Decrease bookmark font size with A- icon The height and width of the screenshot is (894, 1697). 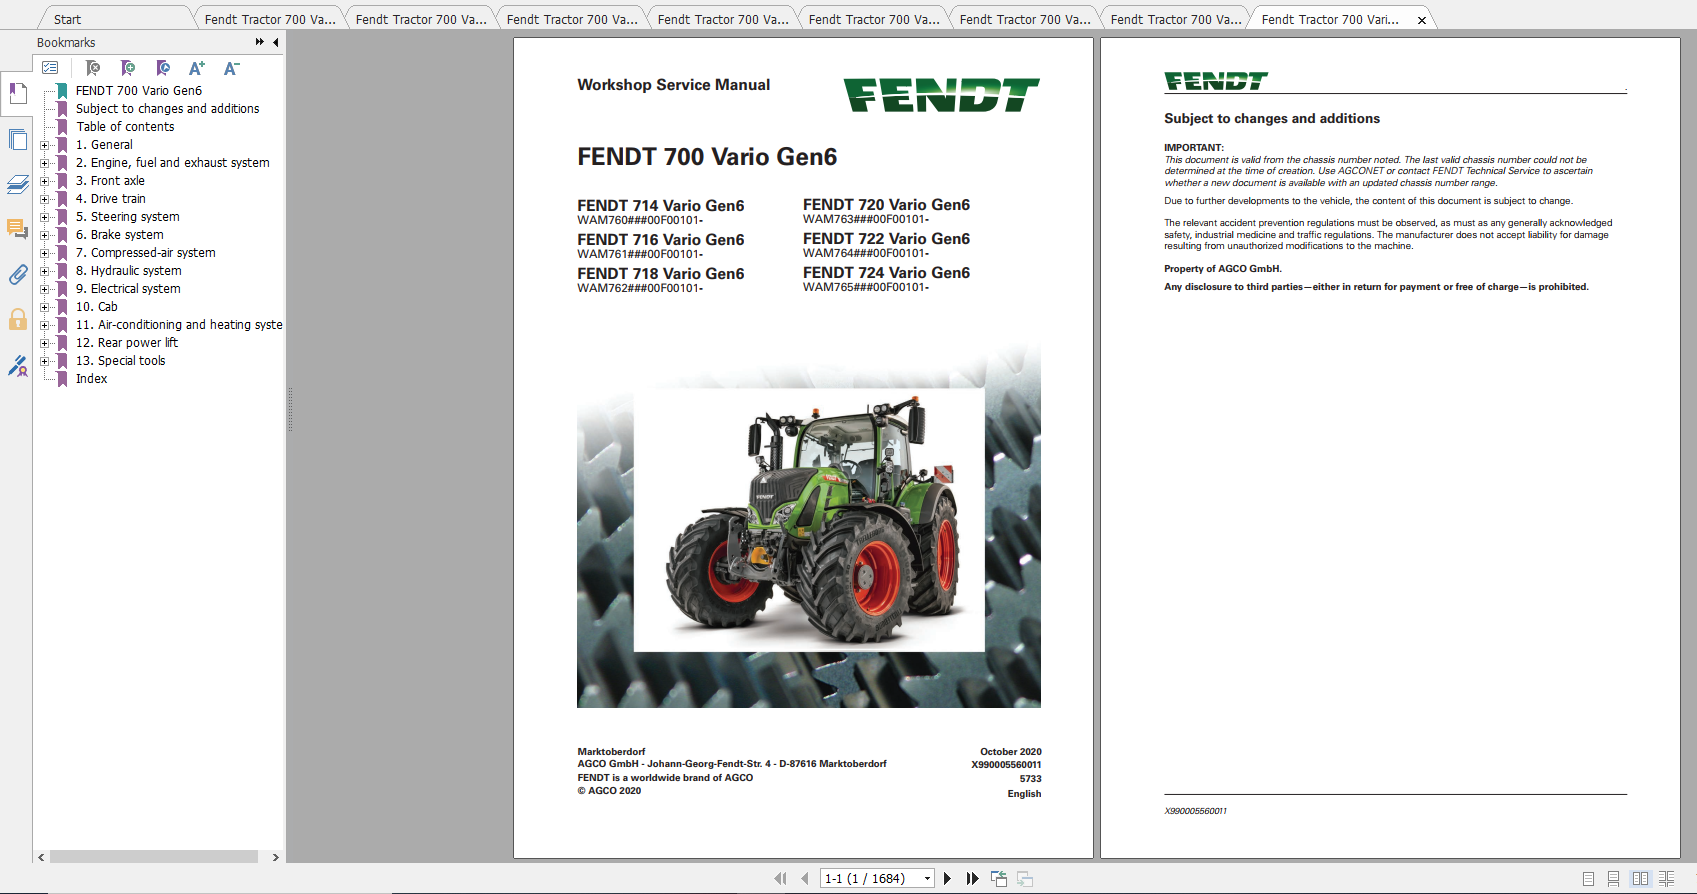(x=231, y=68)
